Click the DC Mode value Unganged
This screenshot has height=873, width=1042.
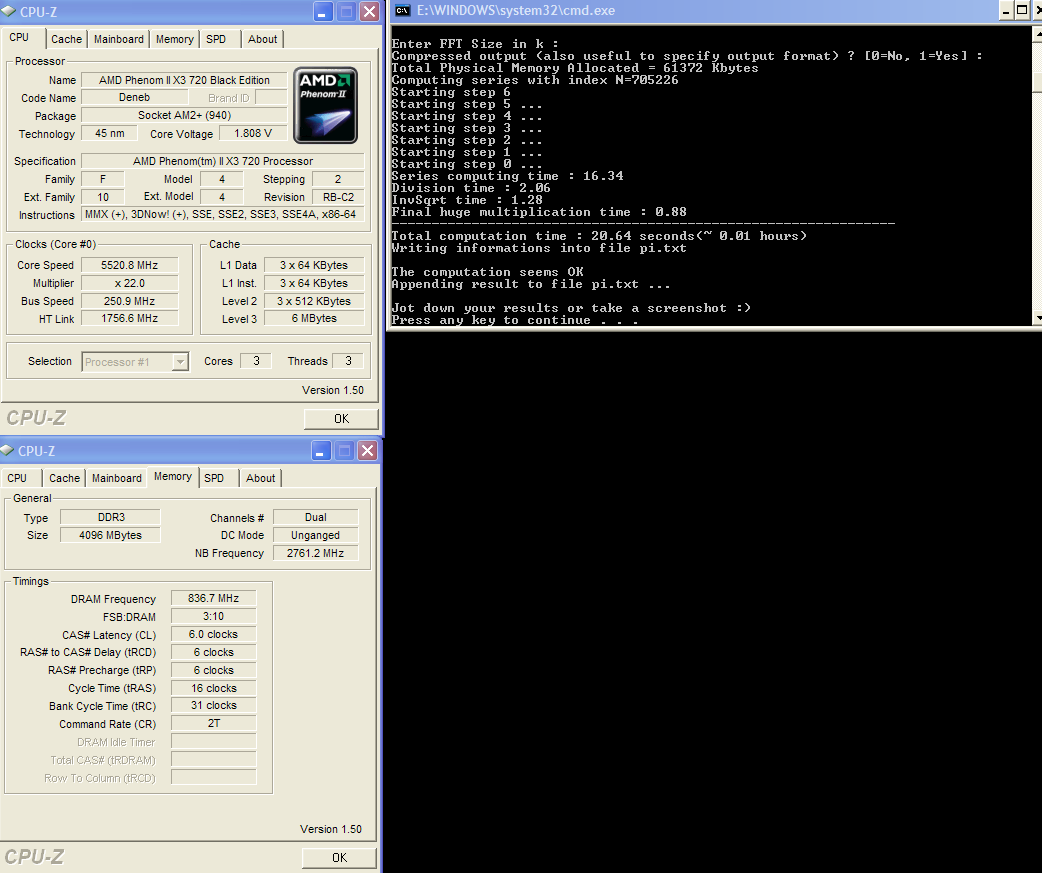316,535
